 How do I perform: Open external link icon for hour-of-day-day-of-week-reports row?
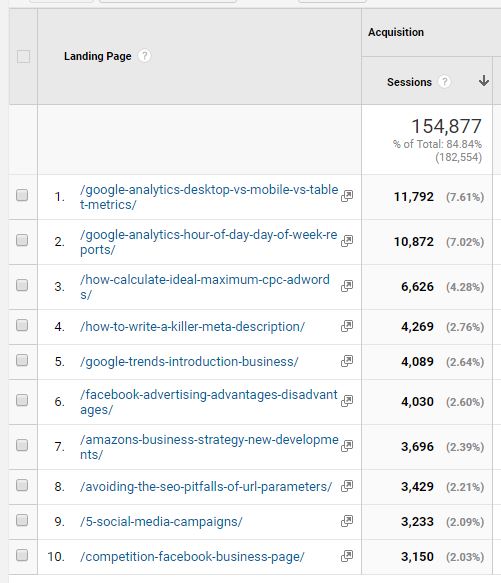pos(347,241)
